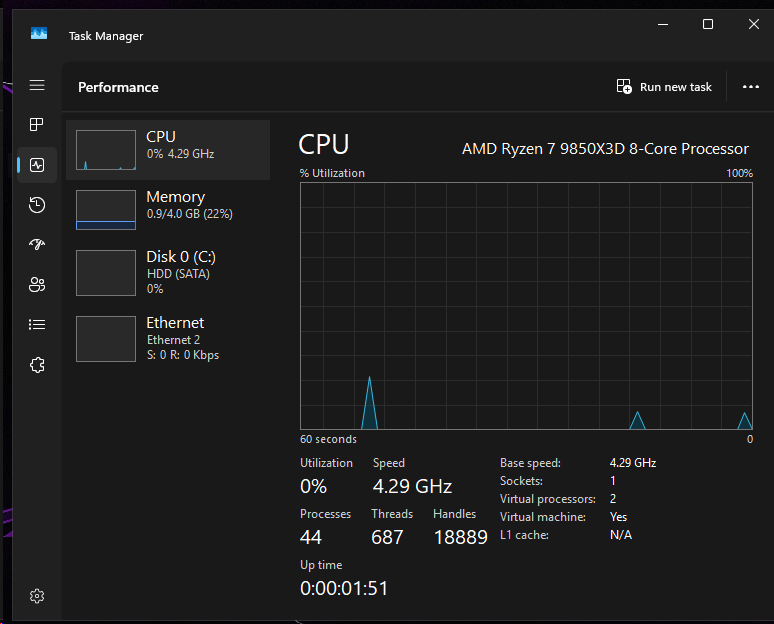Click the Performance page heading
774x624 pixels.
click(x=118, y=87)
